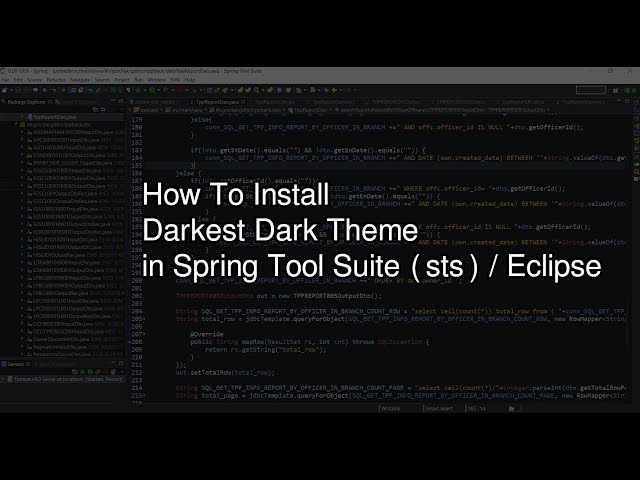
Task: Expand the Tomcat v8.0 Server entry
Action: pyautogui.click(x=4, y=379)
